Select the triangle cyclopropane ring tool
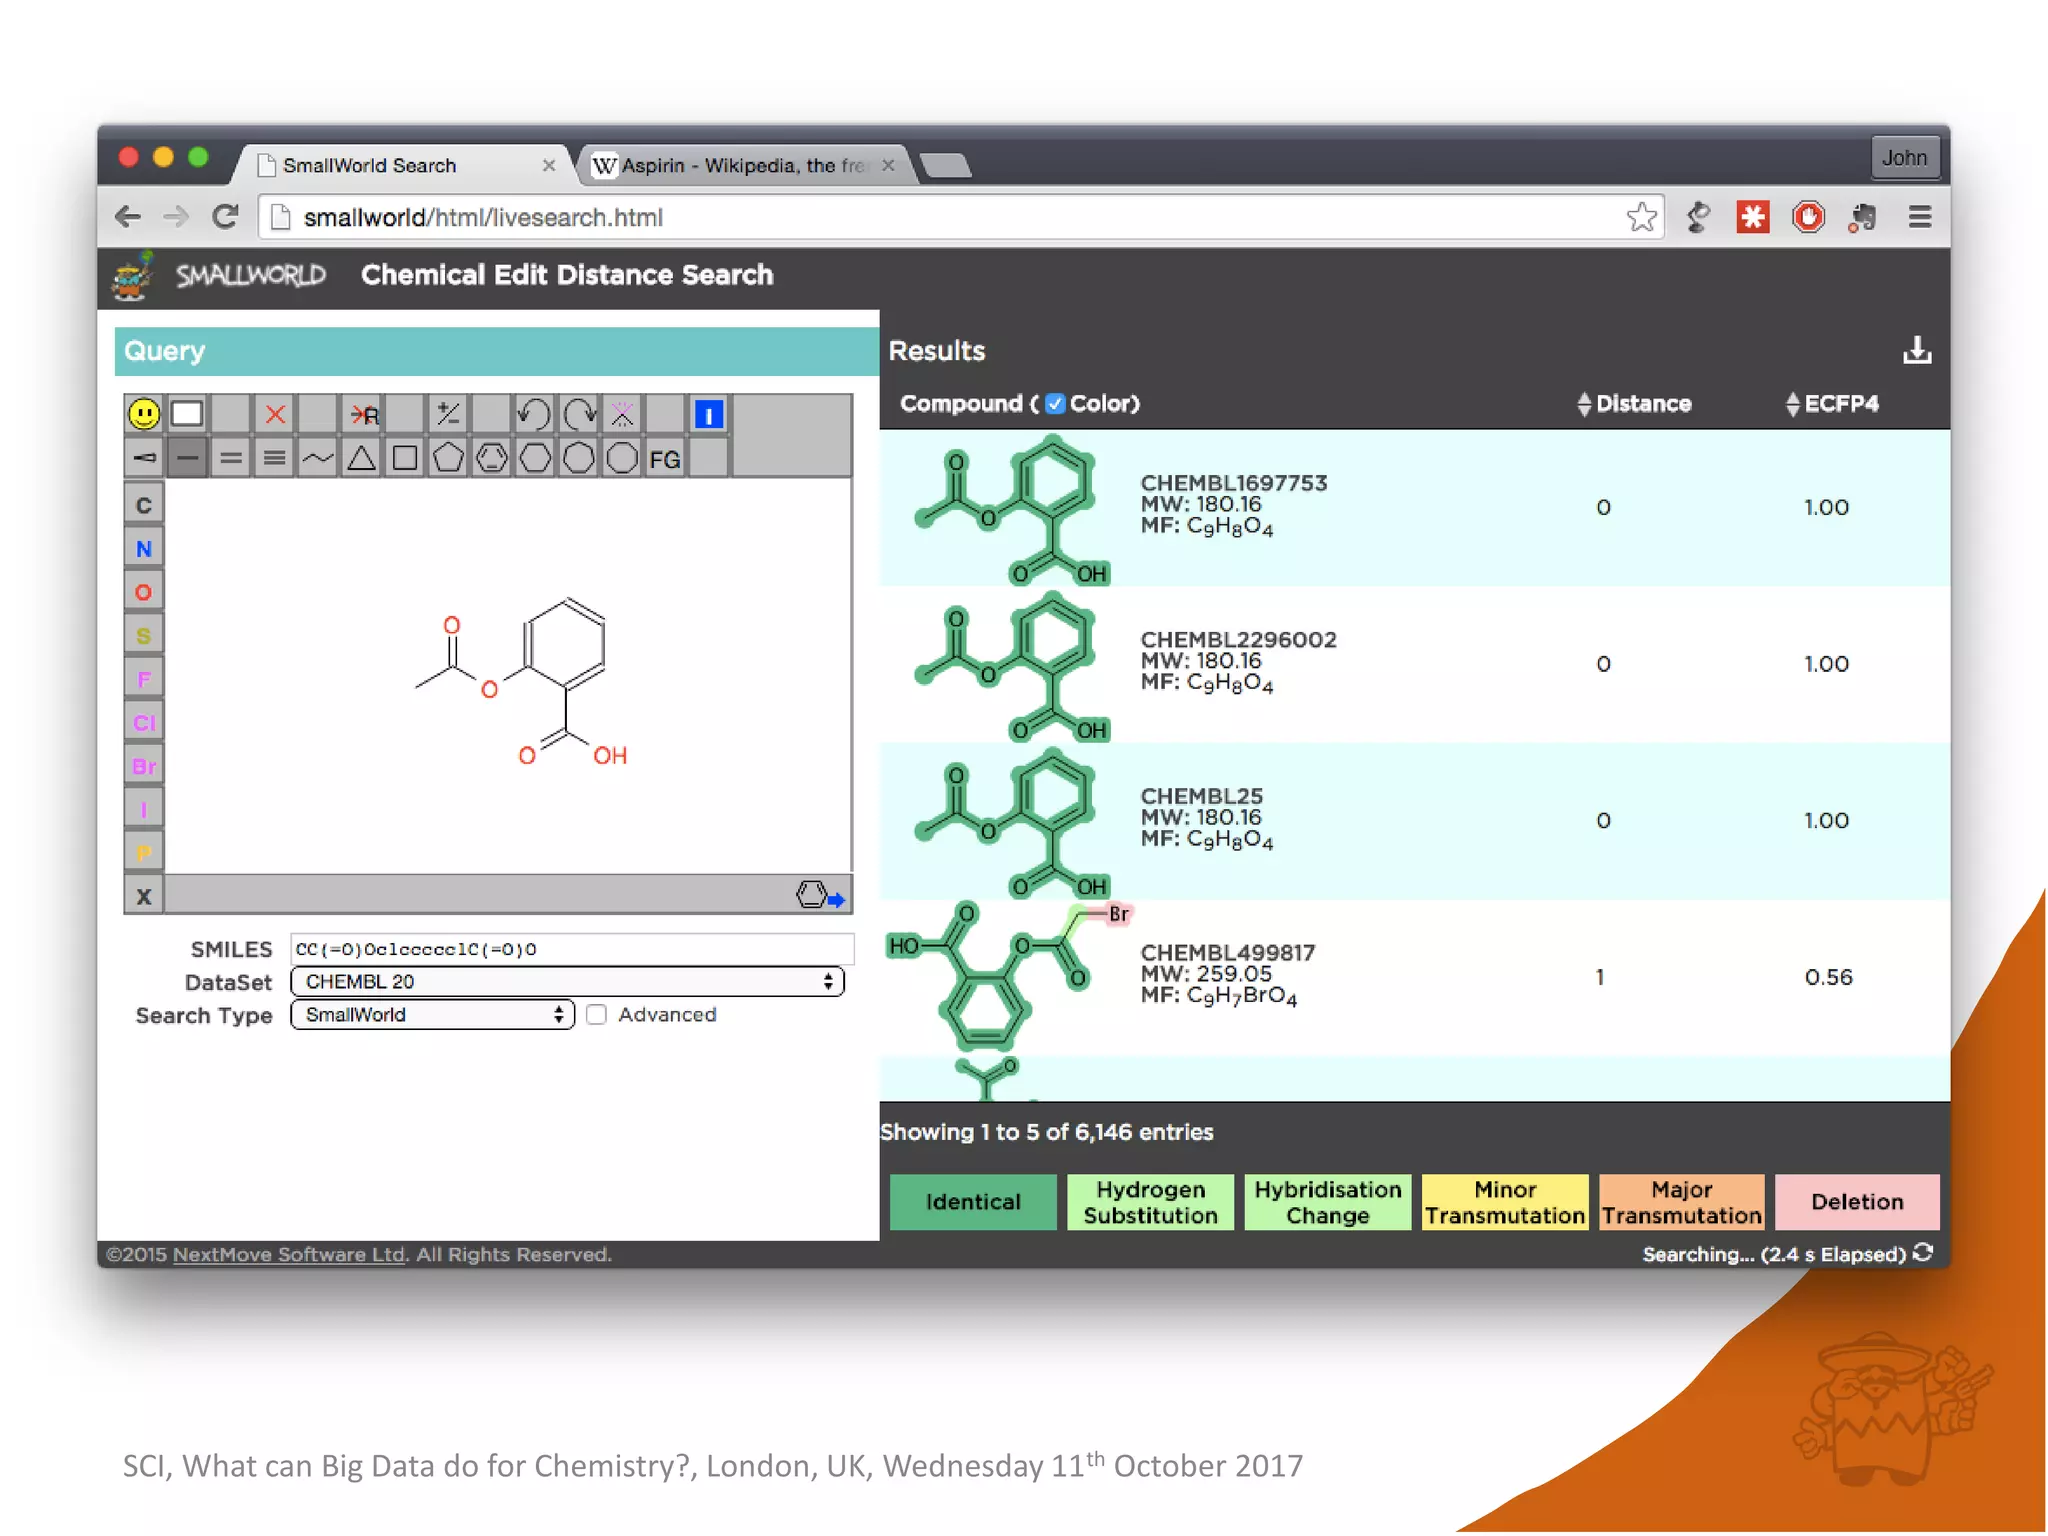This screenshot has height=1536, width=2048. [361, 459]
